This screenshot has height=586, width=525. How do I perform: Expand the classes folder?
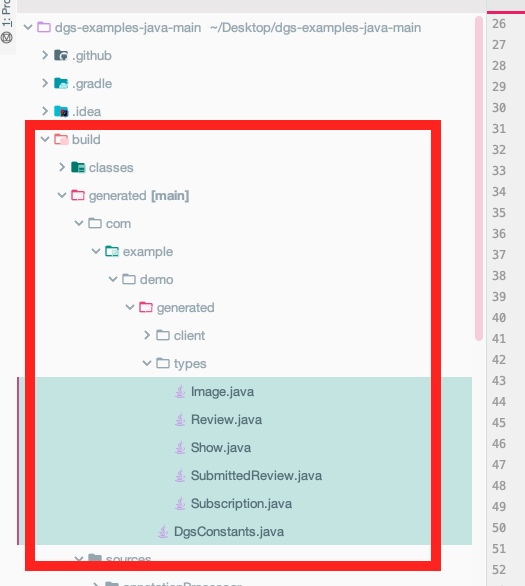click(62, 167)
